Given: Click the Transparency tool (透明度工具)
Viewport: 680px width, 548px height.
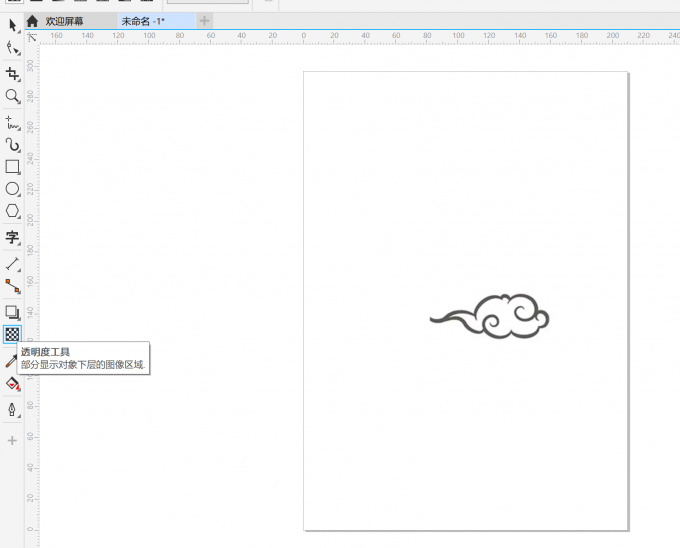Looking at the screenshot, I should 12,335.
